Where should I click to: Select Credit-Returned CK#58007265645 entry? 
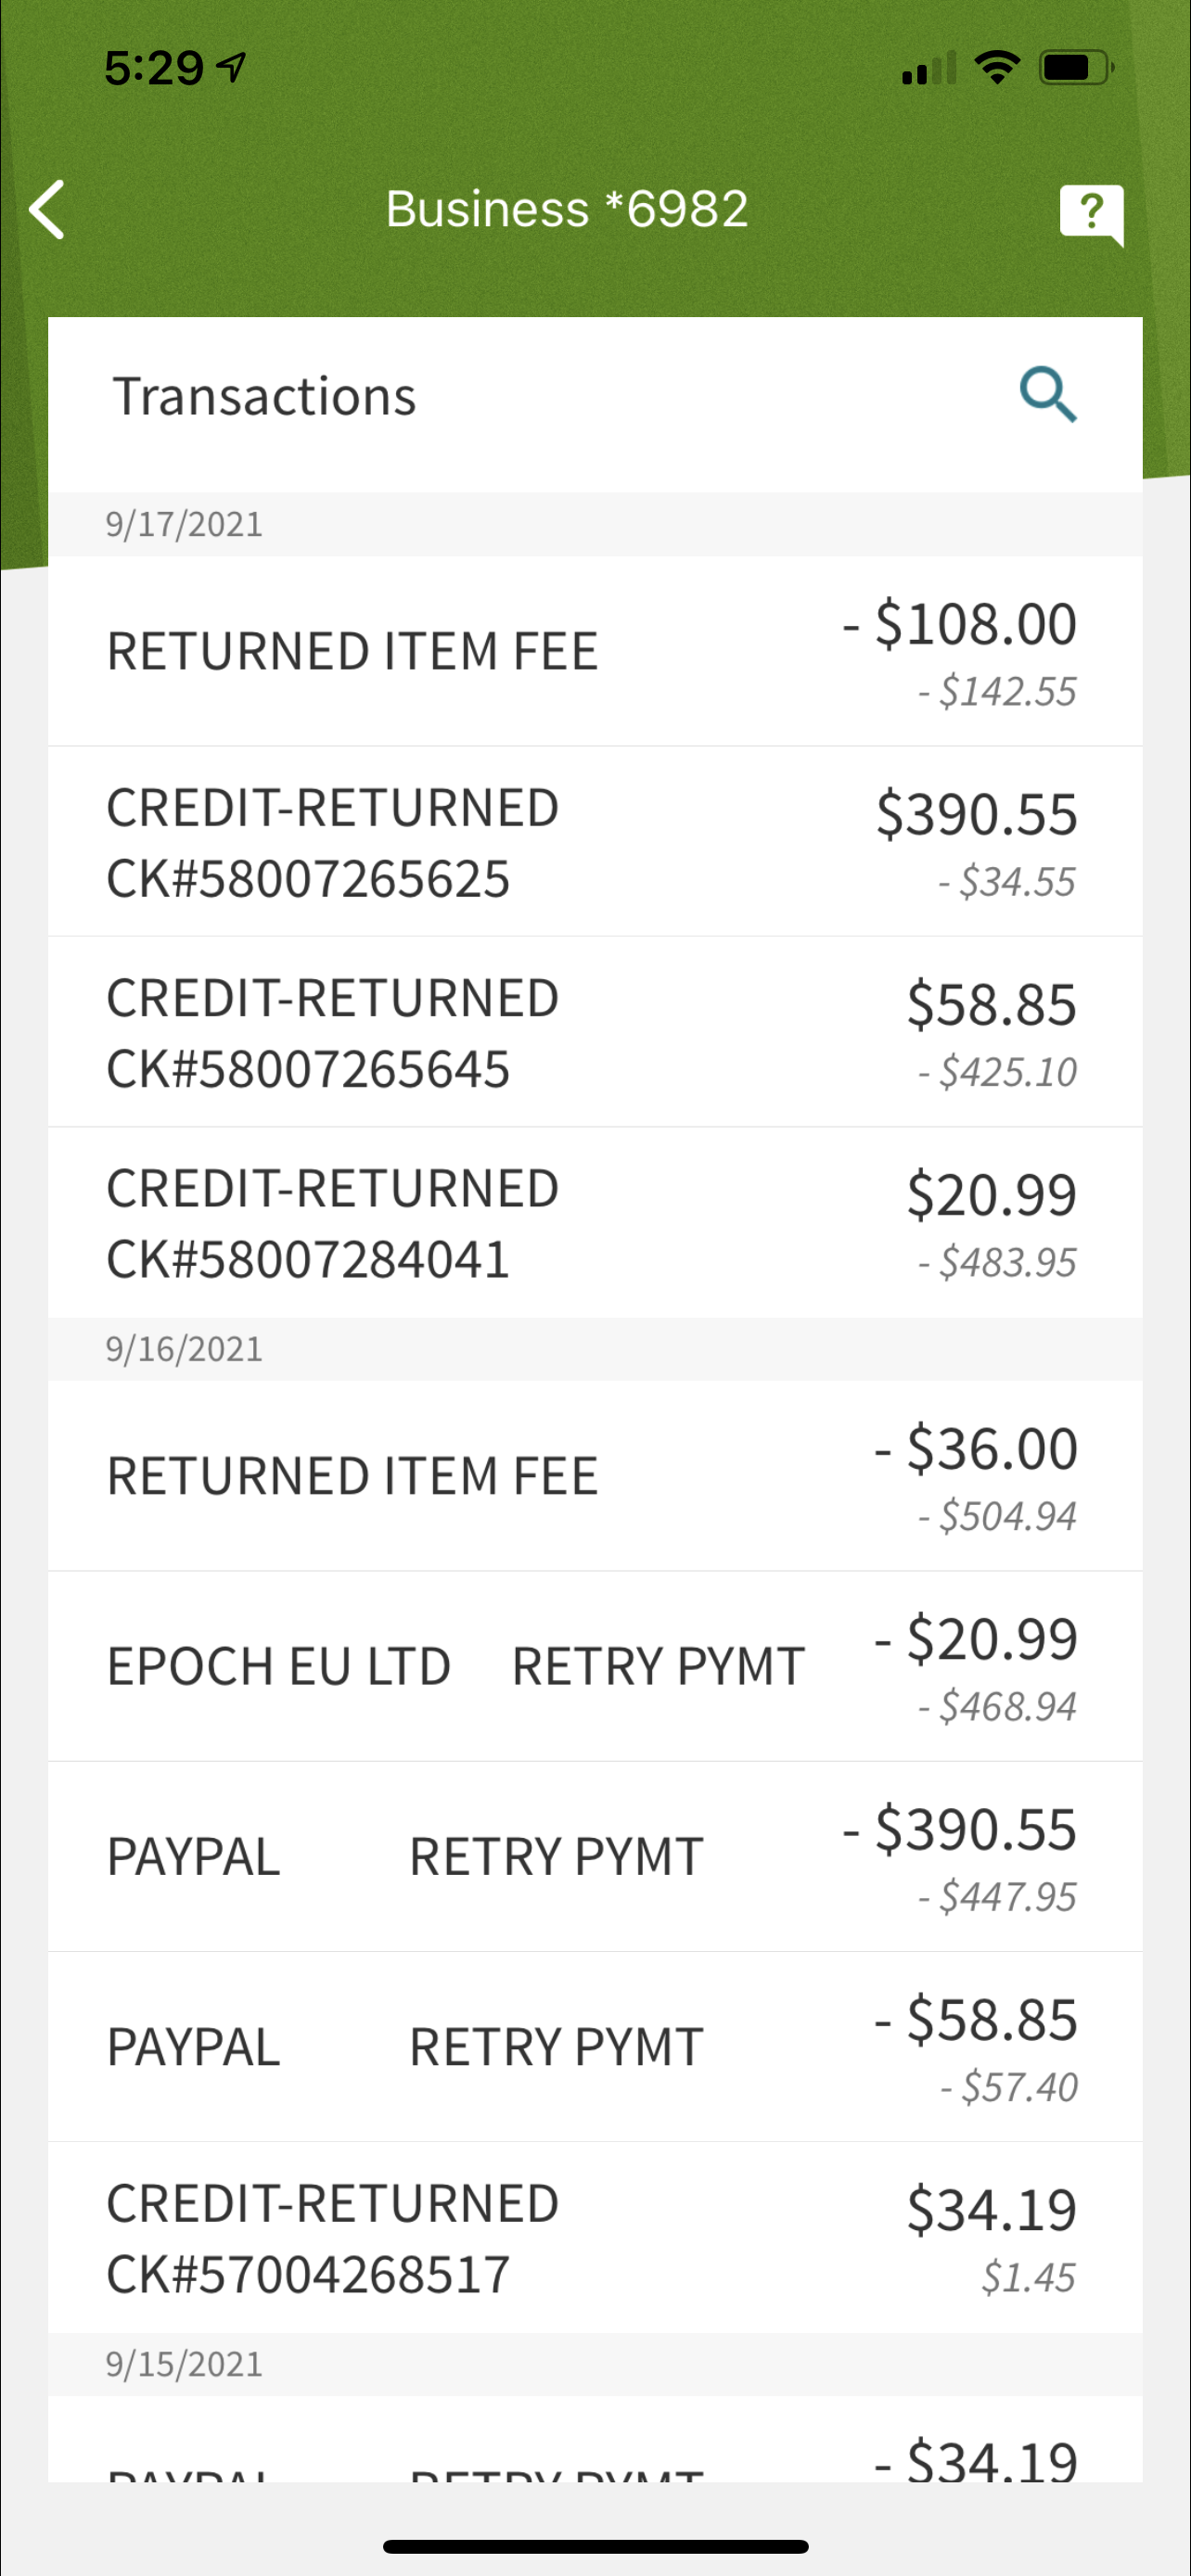click(595, 1032)
